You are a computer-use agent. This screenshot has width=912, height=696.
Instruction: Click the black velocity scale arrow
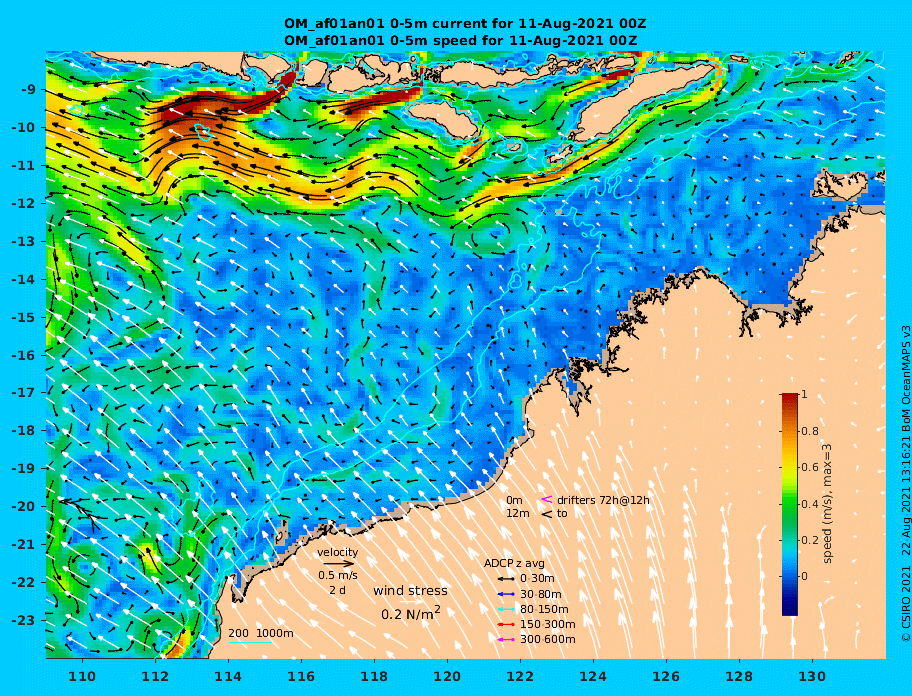tap(339, 563)
